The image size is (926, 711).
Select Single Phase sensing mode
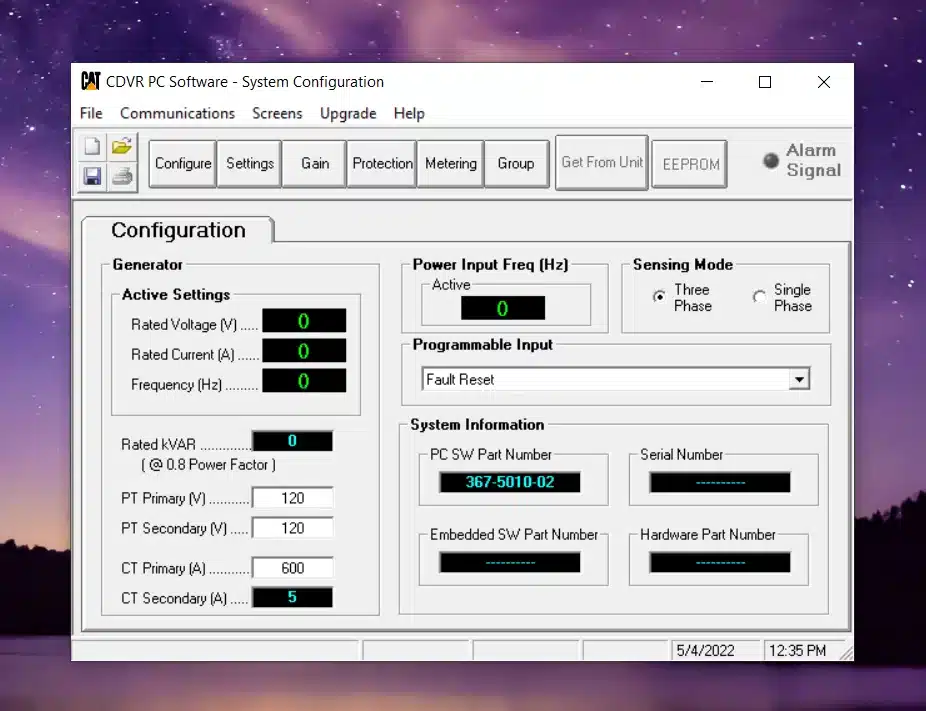click(x=760, y=297)
